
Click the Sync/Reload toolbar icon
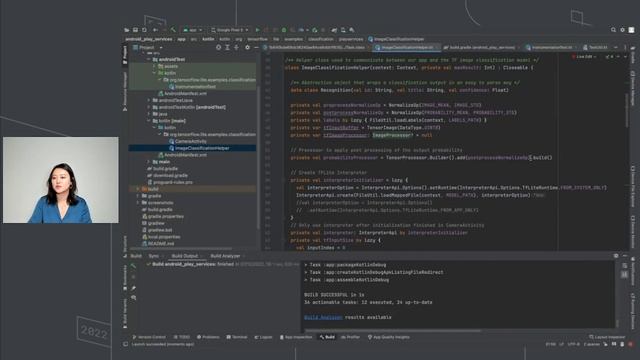click(x=144, y=30)
